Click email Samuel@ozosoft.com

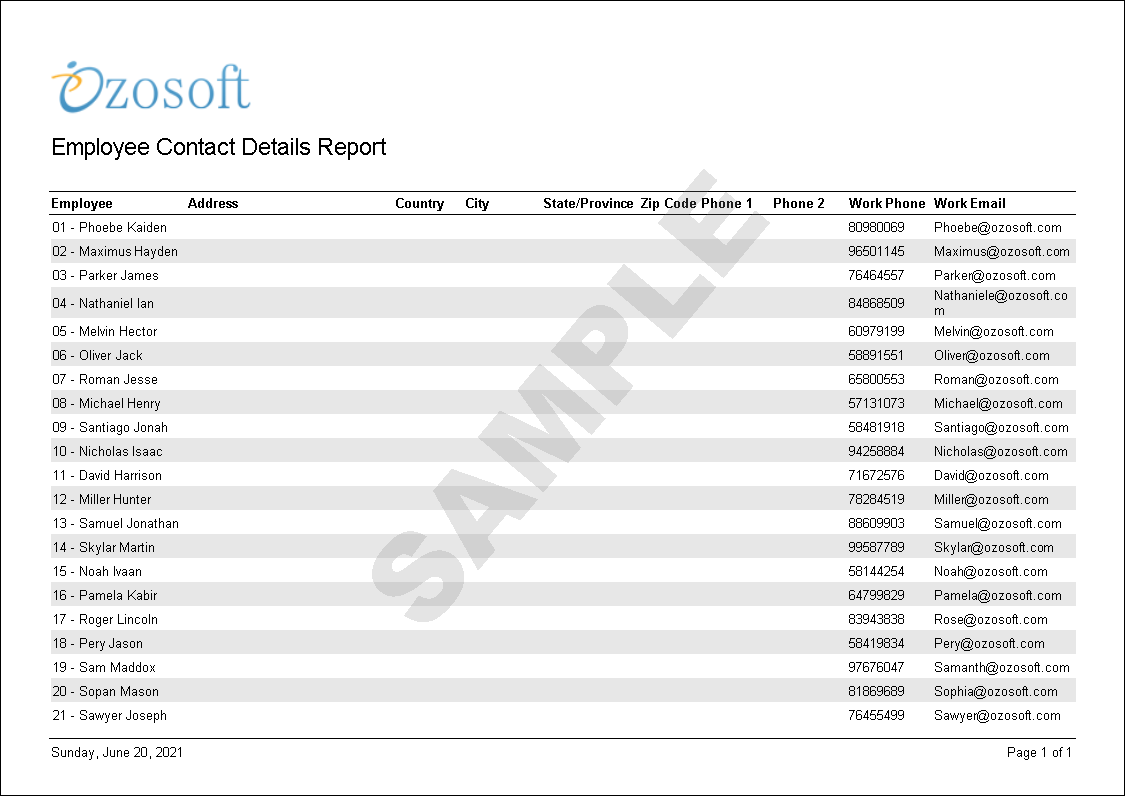998,524
